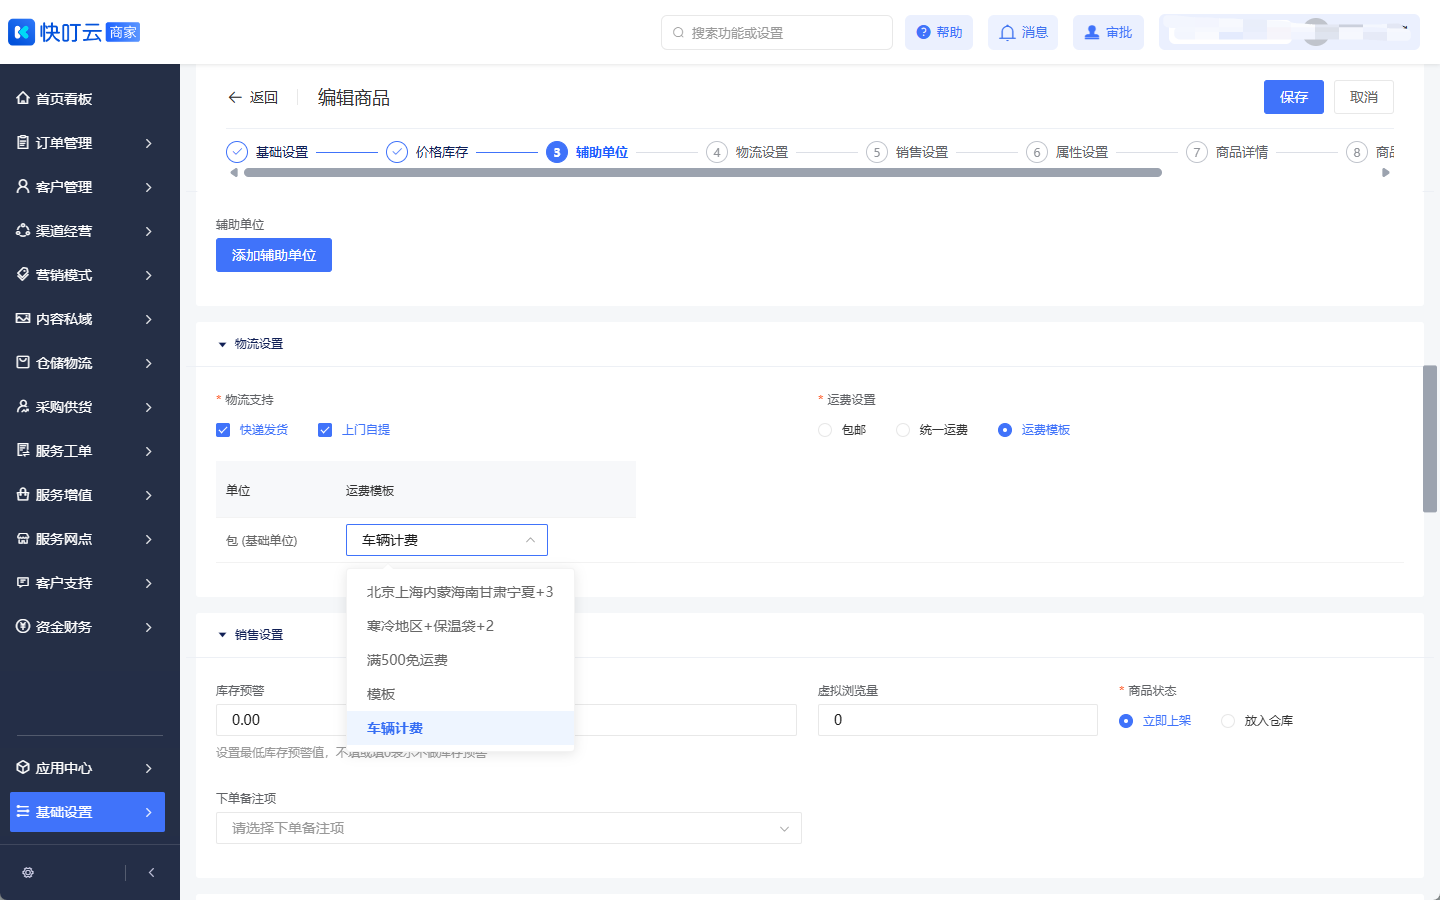Image resolution: width=1440 pixels, height=900 pixels.
Task: Select the 包邮 radio option
Action: pyautogui.click(x=825, y=430)
